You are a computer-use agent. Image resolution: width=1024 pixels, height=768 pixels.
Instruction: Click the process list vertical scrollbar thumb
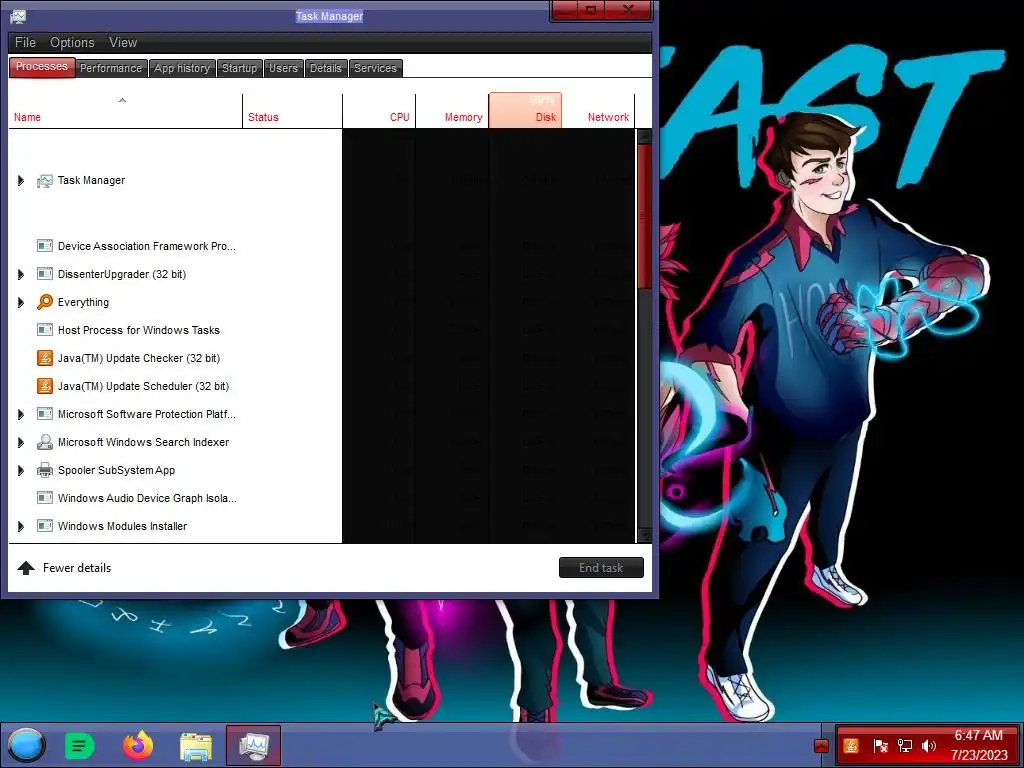click(644, 216)
